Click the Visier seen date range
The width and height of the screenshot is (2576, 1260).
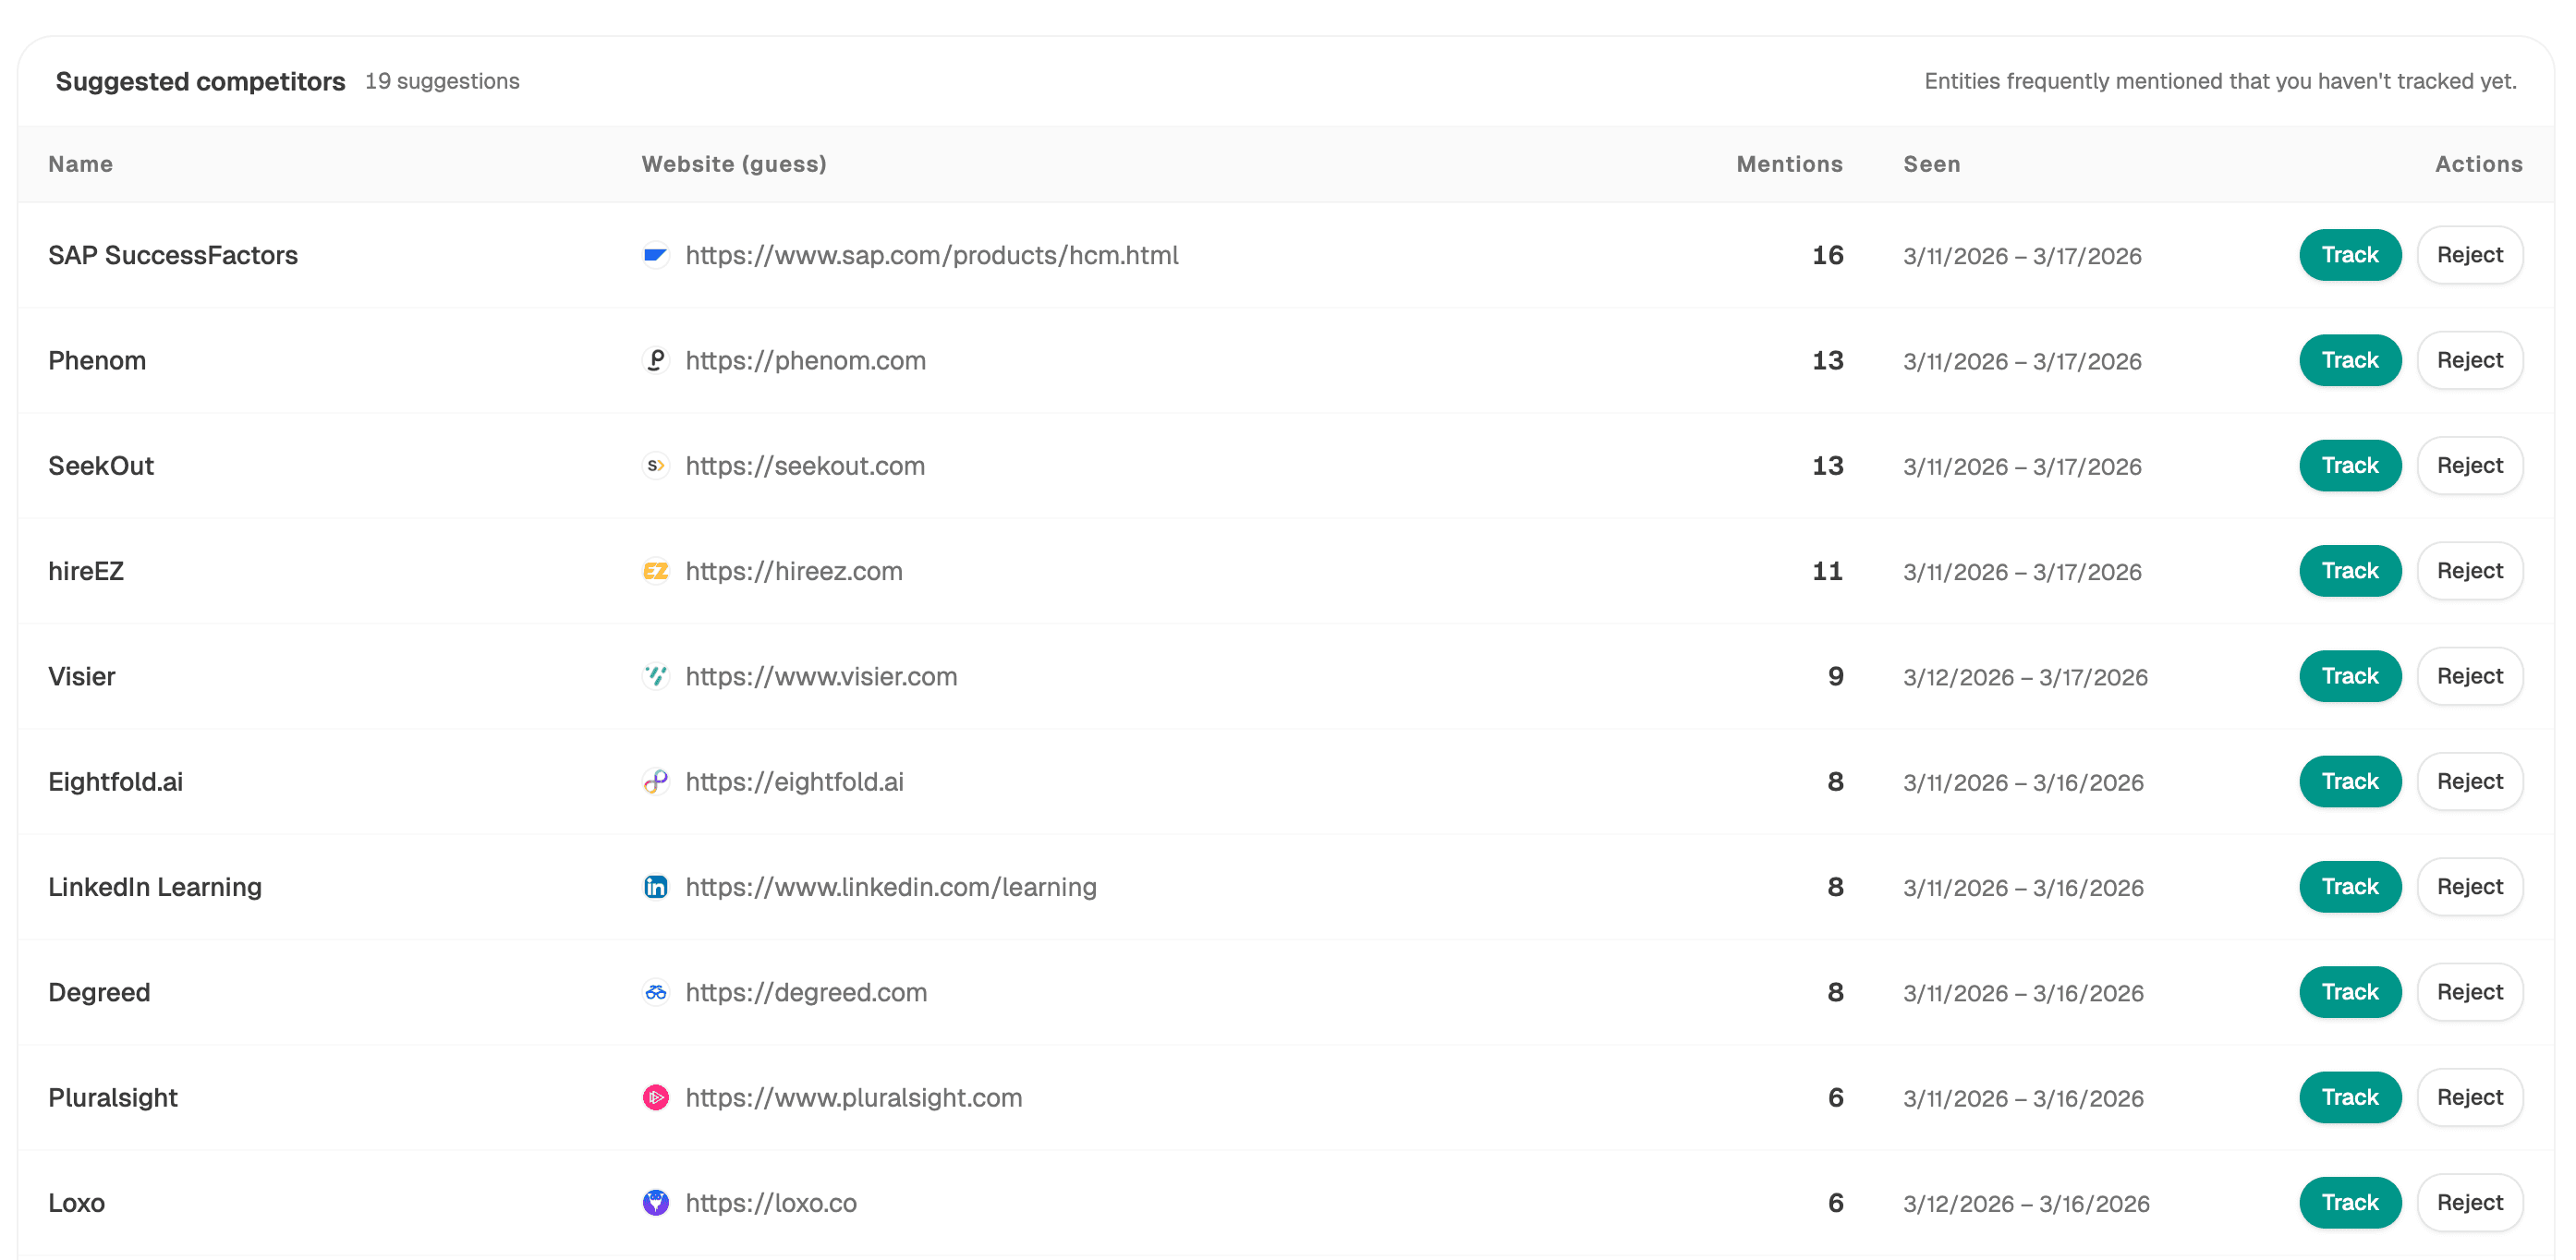[x=2025, y=677]
